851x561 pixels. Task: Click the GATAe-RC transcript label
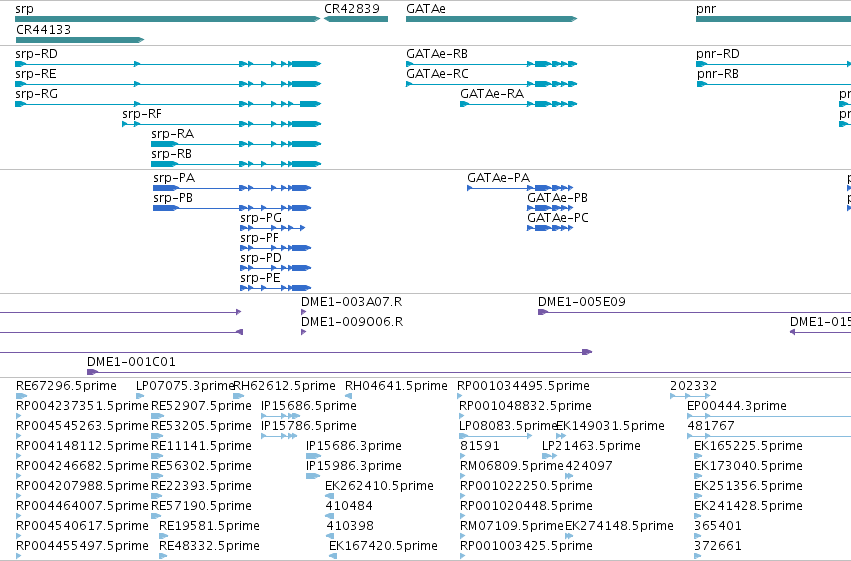pyautogui.click(x=437, y=74)
